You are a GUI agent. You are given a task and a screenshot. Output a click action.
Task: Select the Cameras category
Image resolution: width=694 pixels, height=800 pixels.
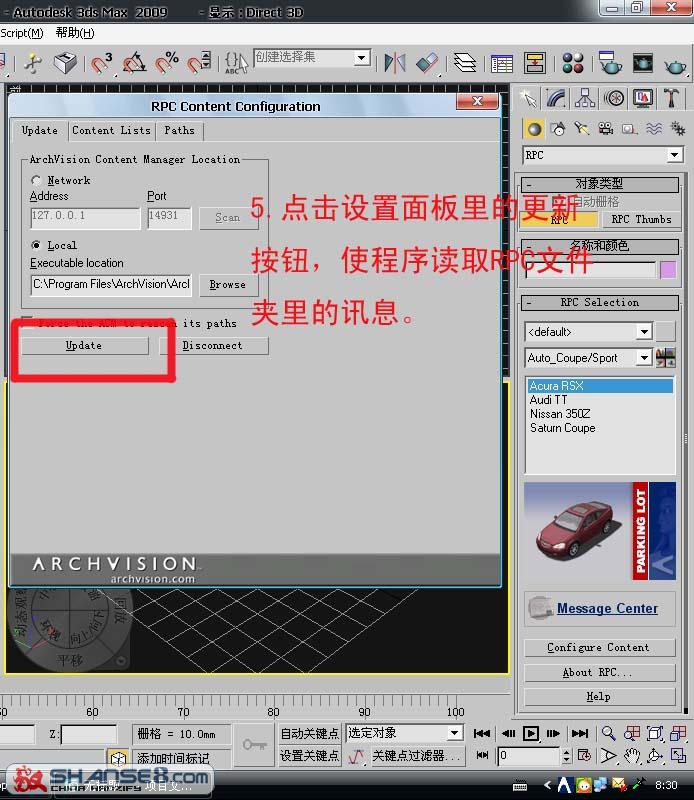[x=606, y=129]
